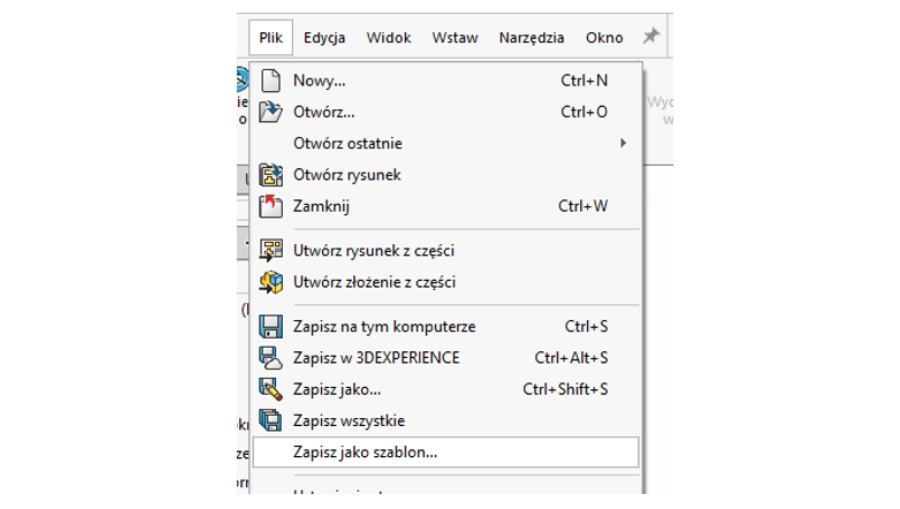Click the Ctrl+Shift+S shortcut label
This screenshot has height=509, width=900.
[x=565, y=389]
